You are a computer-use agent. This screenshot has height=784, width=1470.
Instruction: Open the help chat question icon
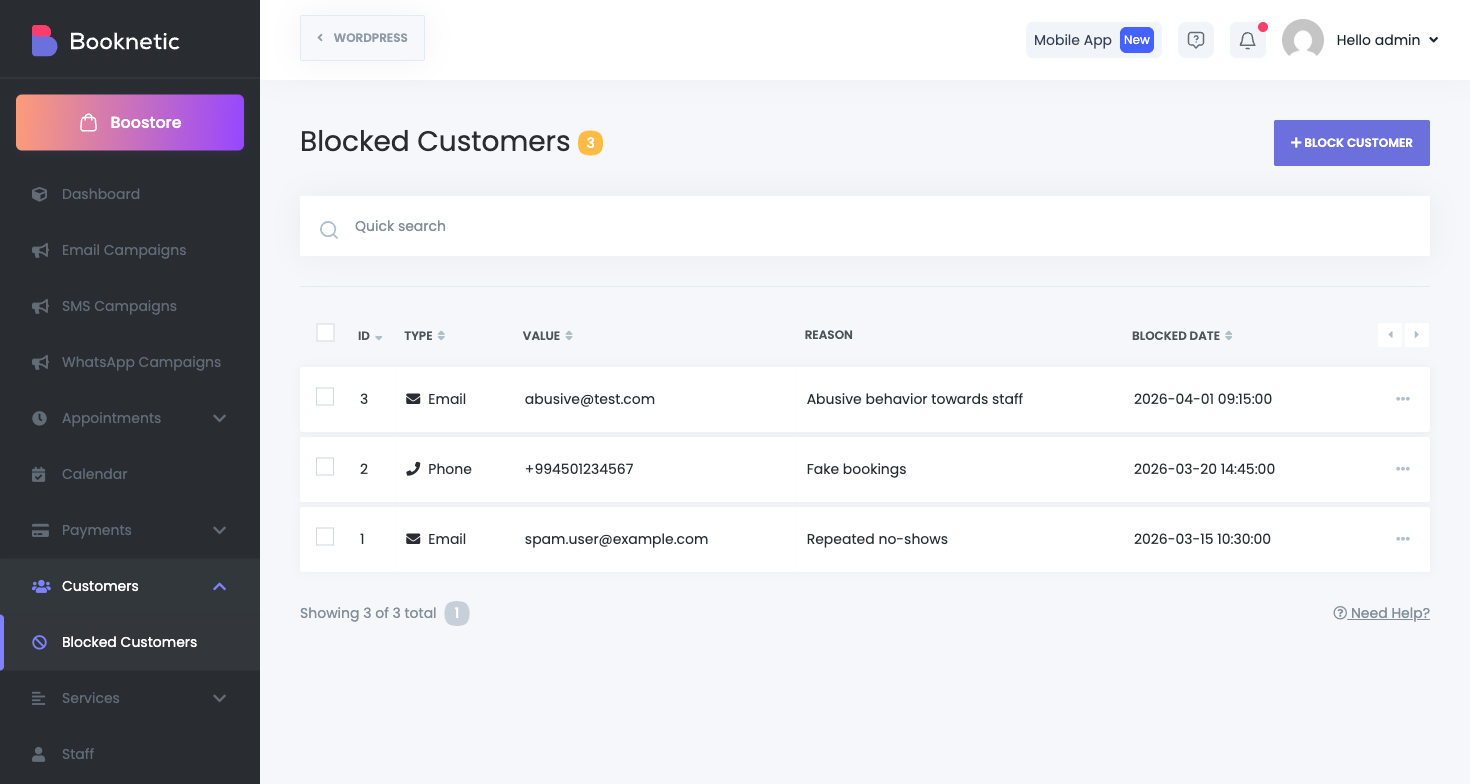click(1195, 40)
